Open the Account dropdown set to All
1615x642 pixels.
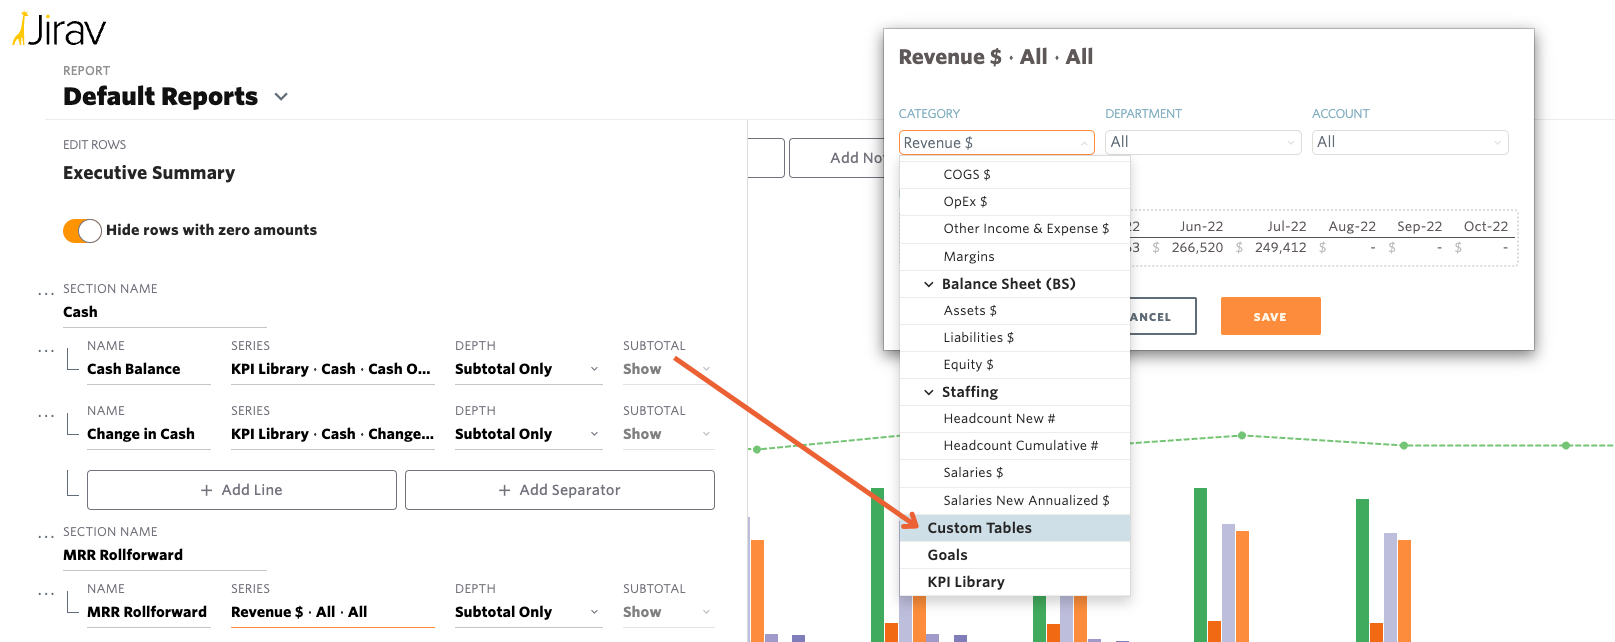point(1408,142)
